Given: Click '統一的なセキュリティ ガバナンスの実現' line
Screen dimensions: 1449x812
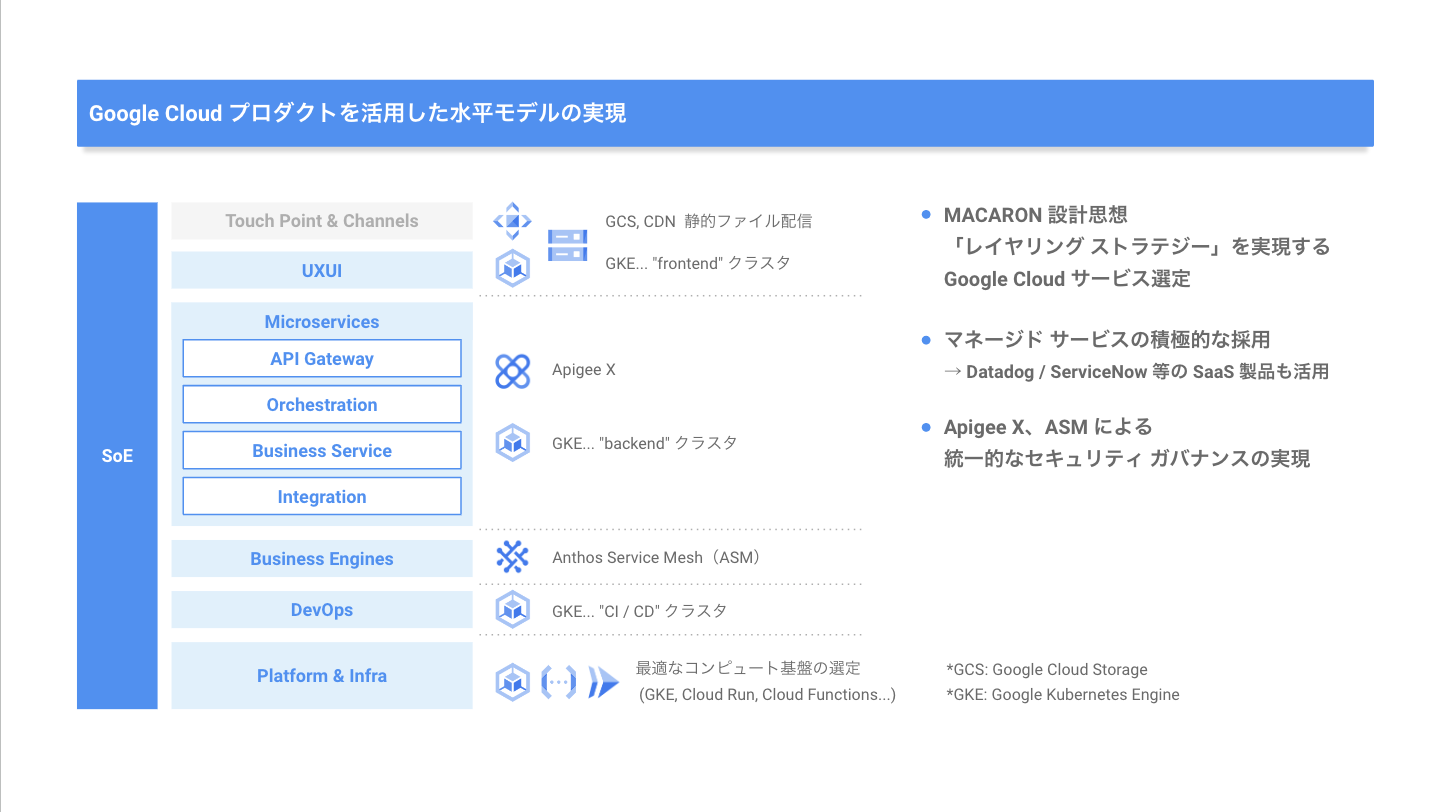Looking at the screenshot, I should tap(1127, 459).
